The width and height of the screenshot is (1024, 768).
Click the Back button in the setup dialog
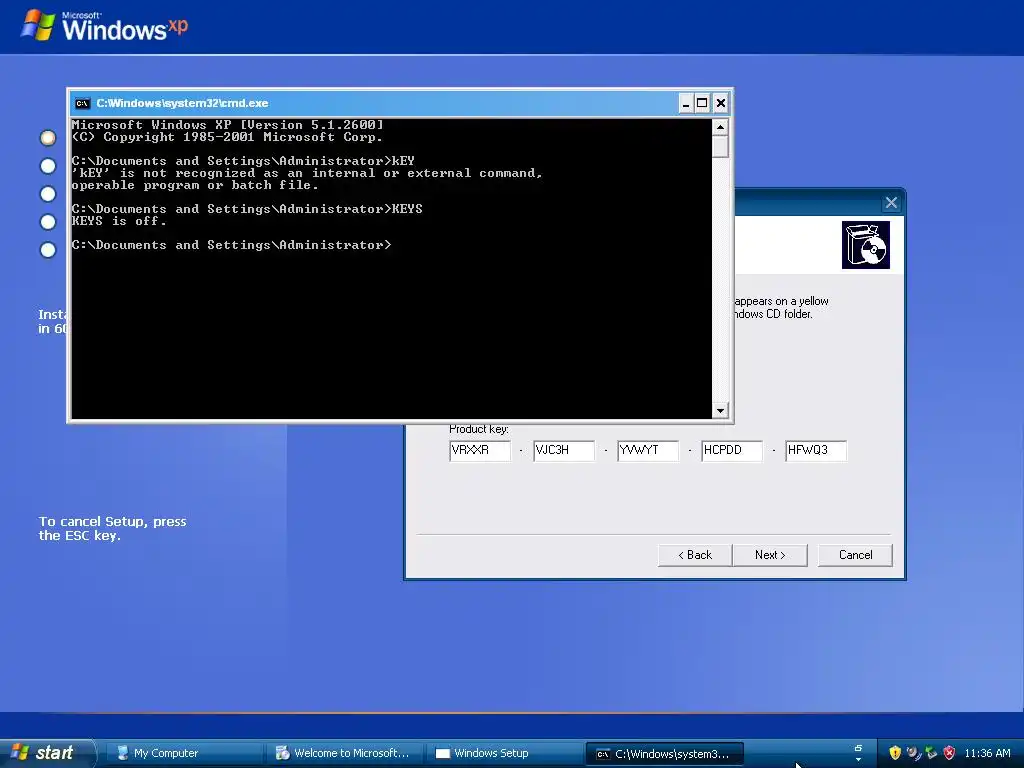695,555
